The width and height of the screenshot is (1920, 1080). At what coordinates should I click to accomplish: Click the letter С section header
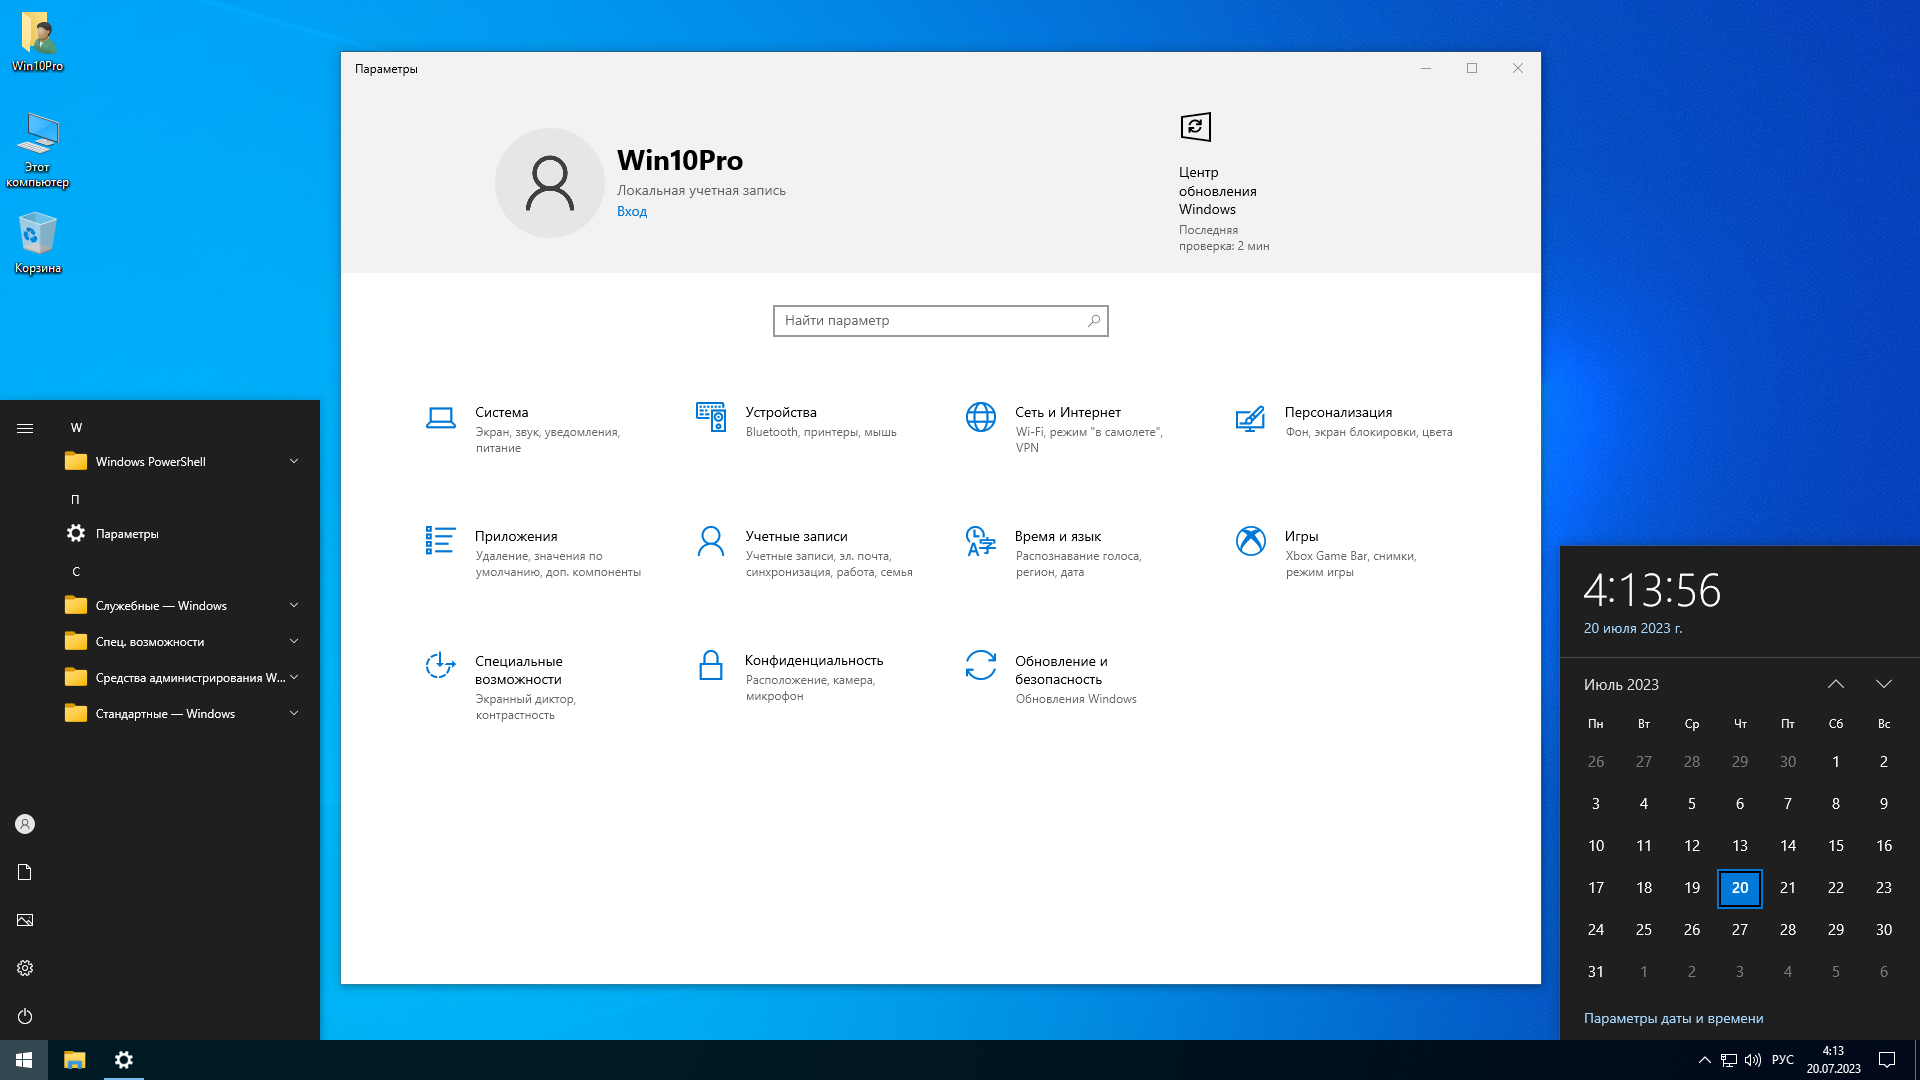pos(76,572)
